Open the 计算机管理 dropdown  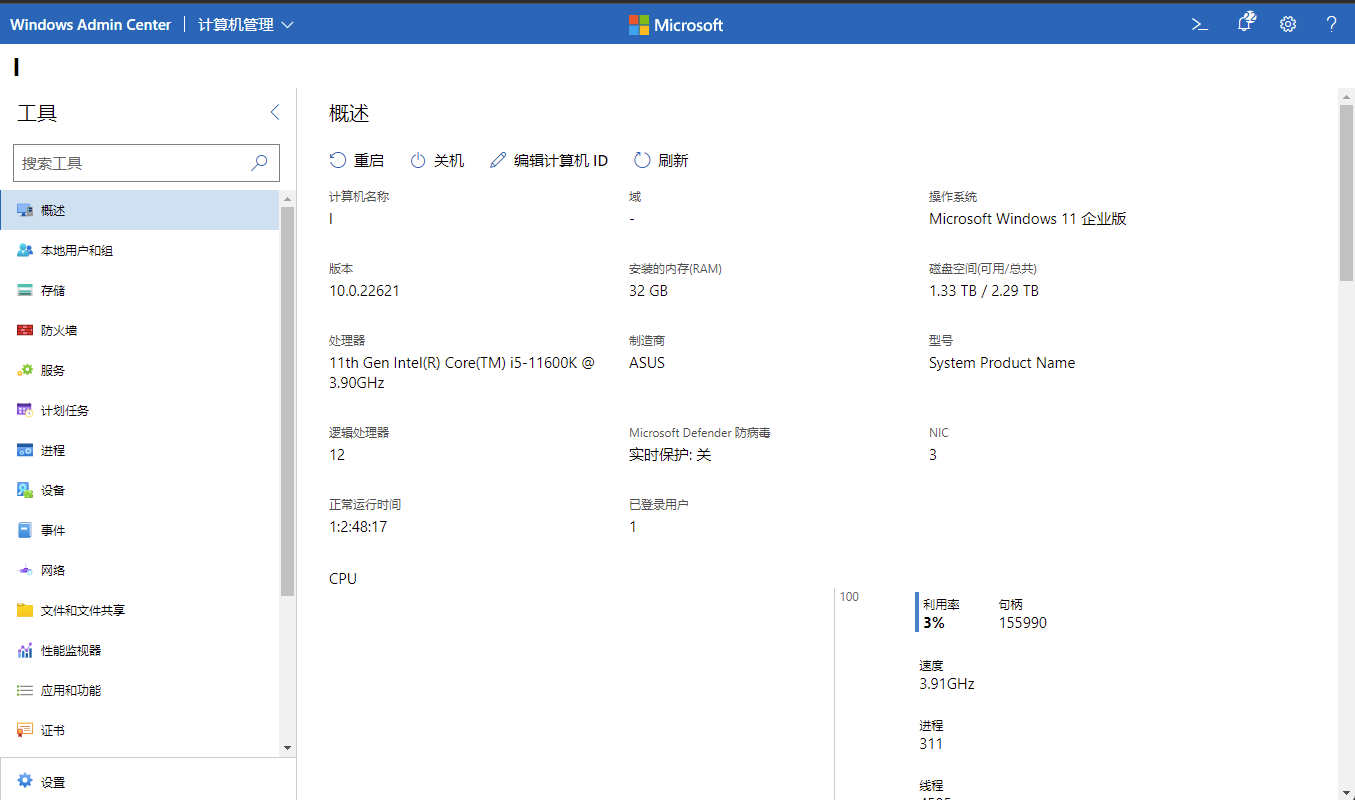coord(245,25)
